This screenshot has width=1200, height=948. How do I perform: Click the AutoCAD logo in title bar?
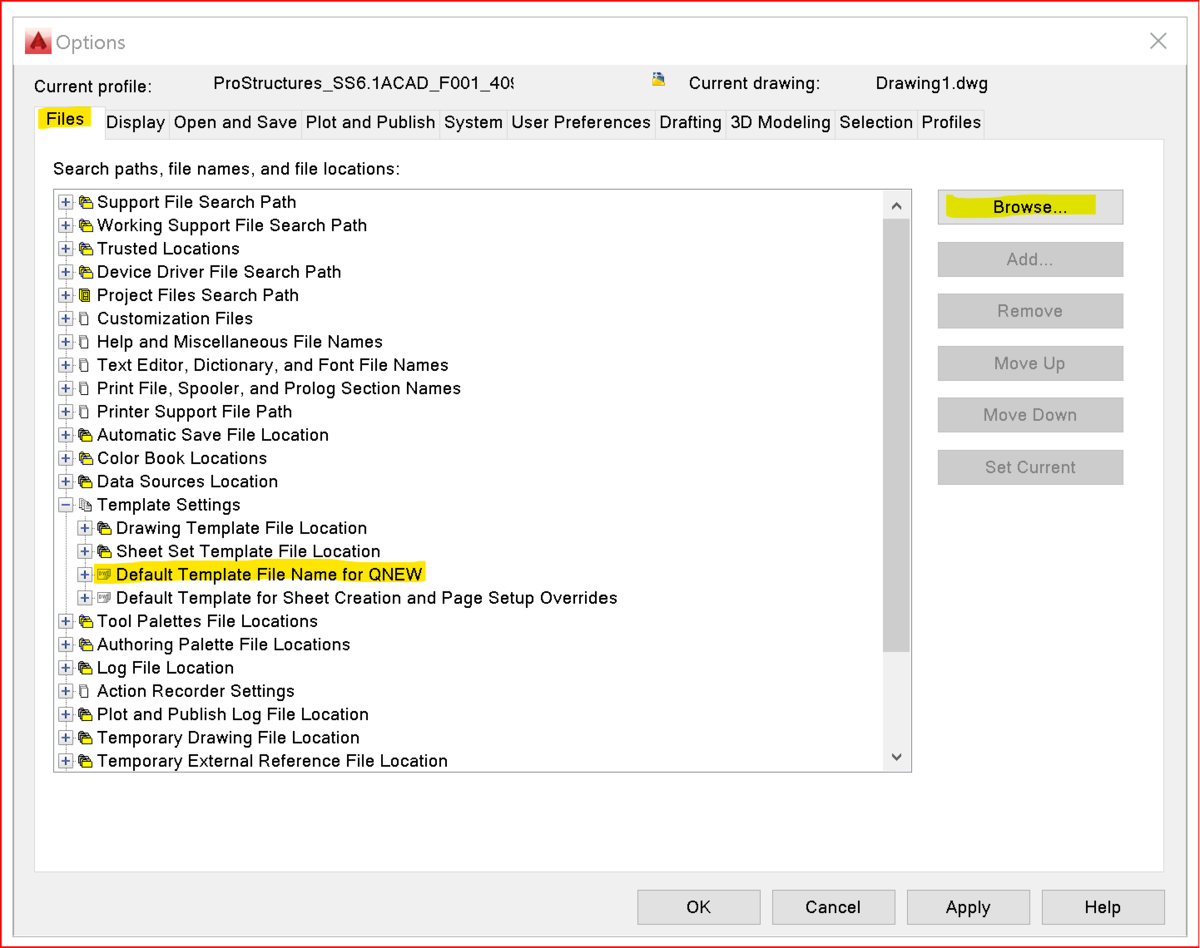[38, 42]
